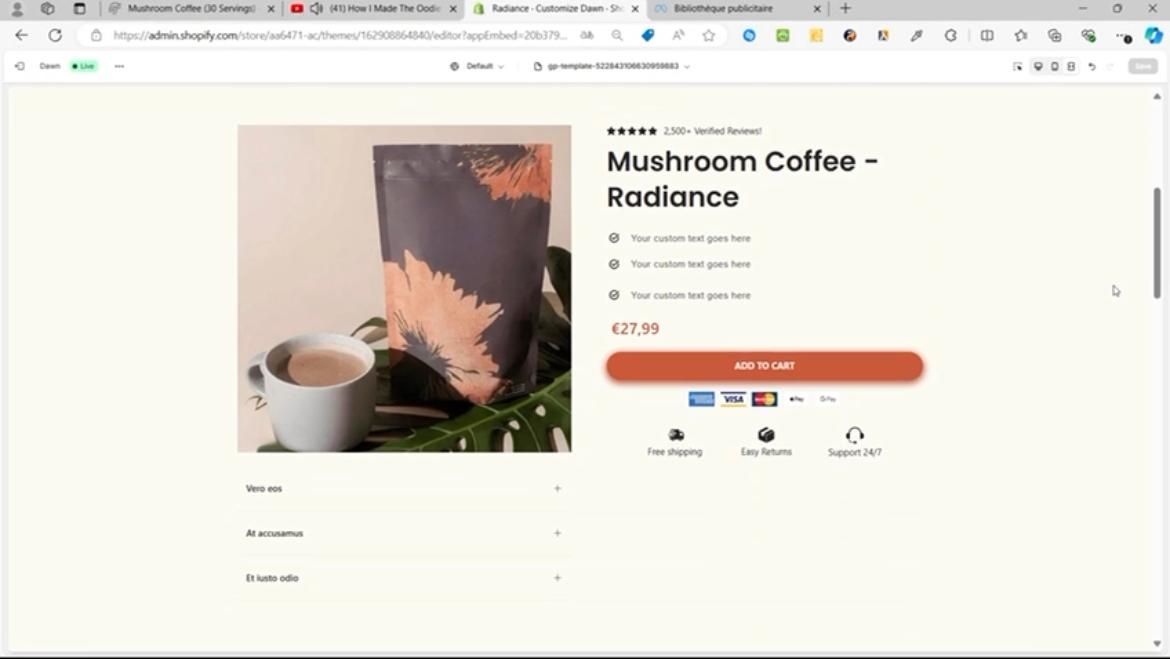Screen dimensions: 1170x659
Task: Add page to favorites with star icon
Action: click(709, 35)
